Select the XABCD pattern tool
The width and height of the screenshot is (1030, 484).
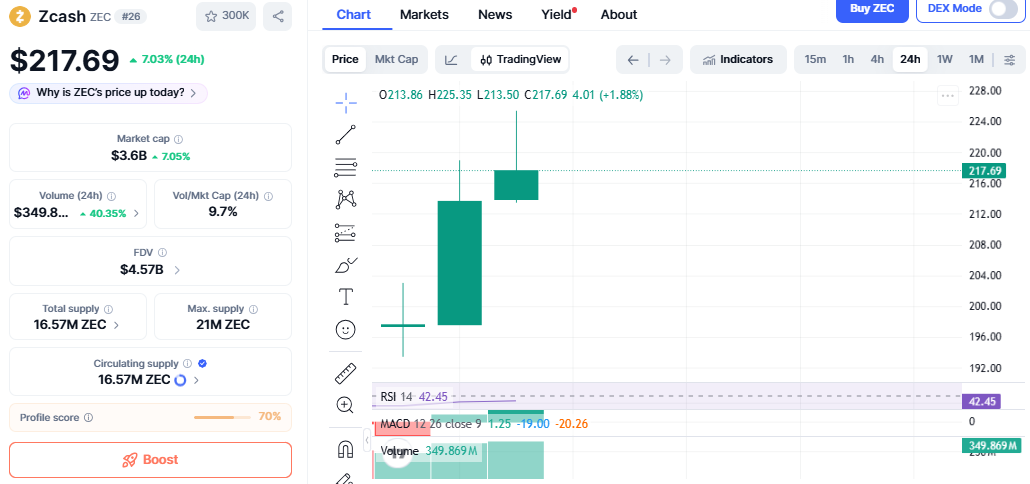[346, 200]
